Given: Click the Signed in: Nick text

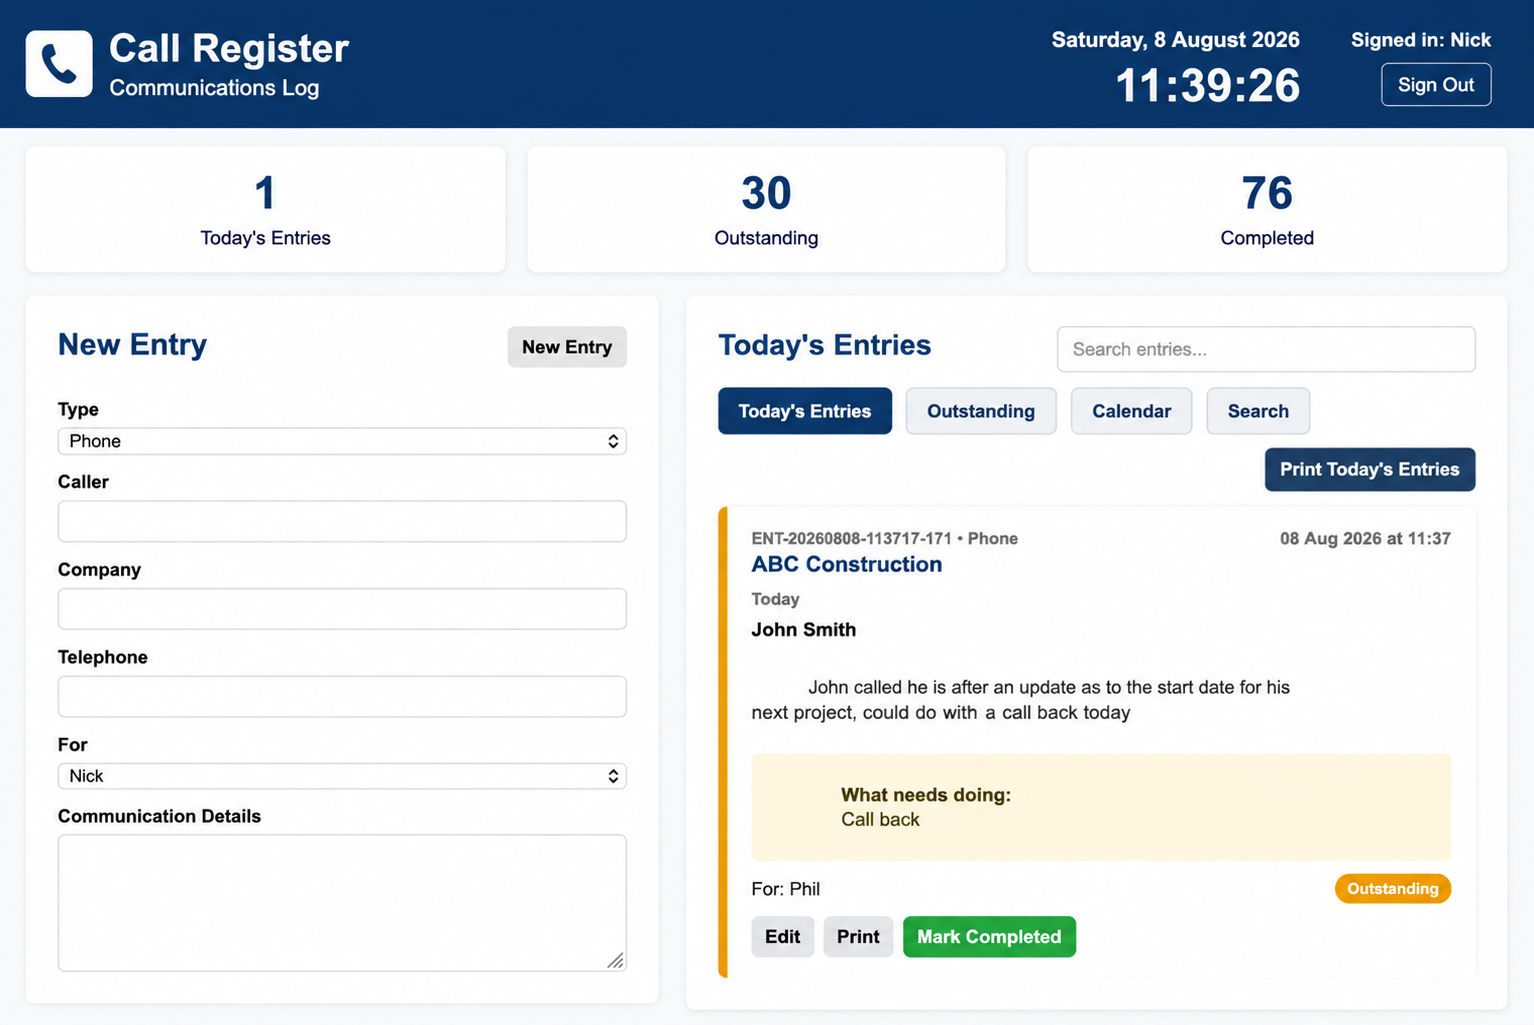Looking at the screenshot, I should click(x=1421, y=40).
